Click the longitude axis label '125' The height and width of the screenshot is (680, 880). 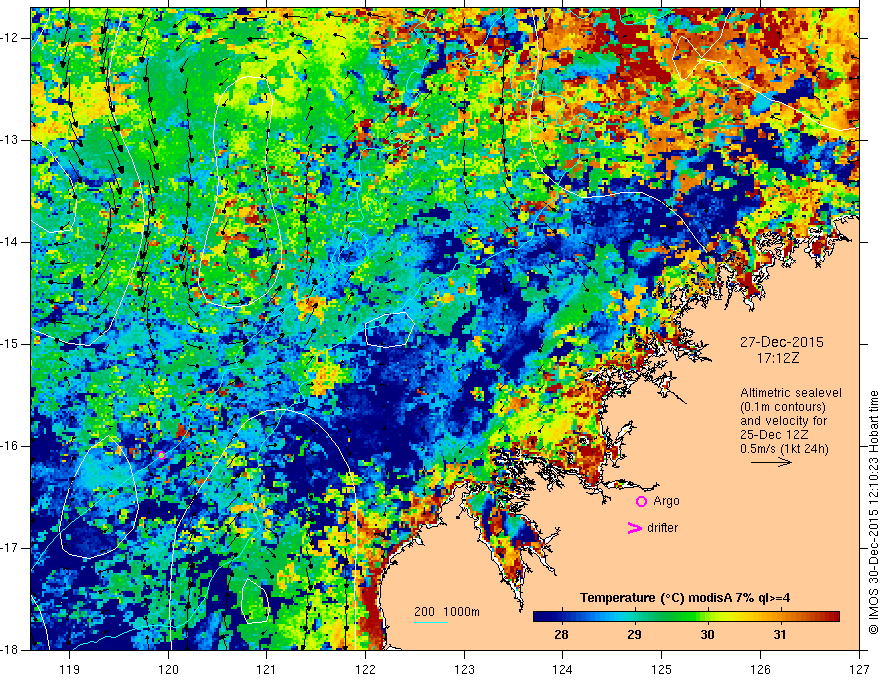tap(662, 669)
